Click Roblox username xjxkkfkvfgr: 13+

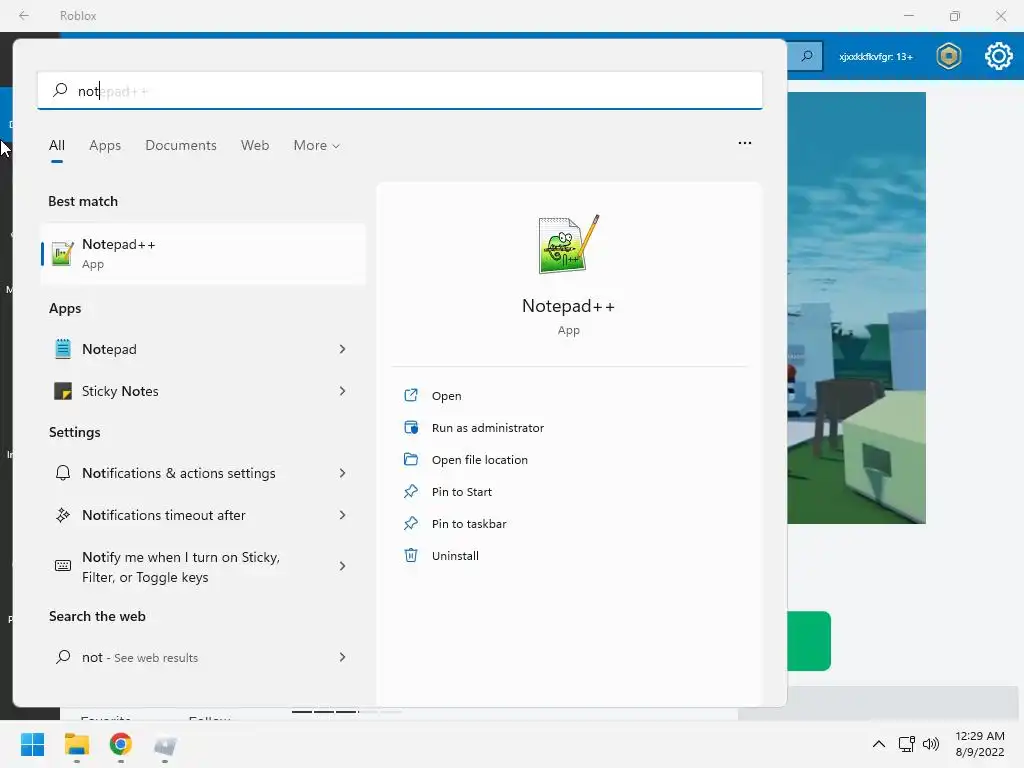click(x=876, y=57)
